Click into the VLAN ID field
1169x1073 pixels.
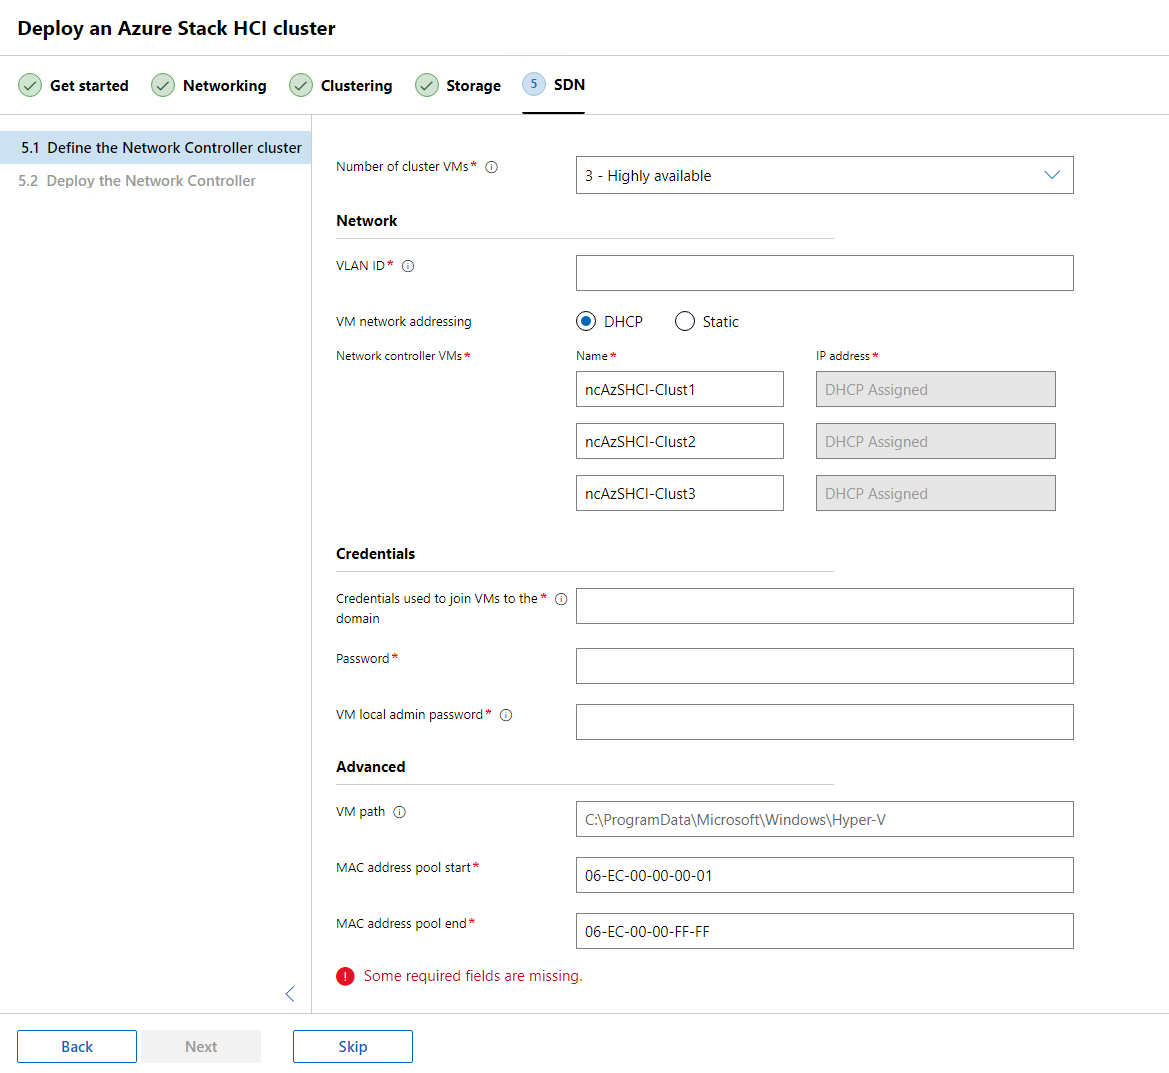[x=824, y=273]
